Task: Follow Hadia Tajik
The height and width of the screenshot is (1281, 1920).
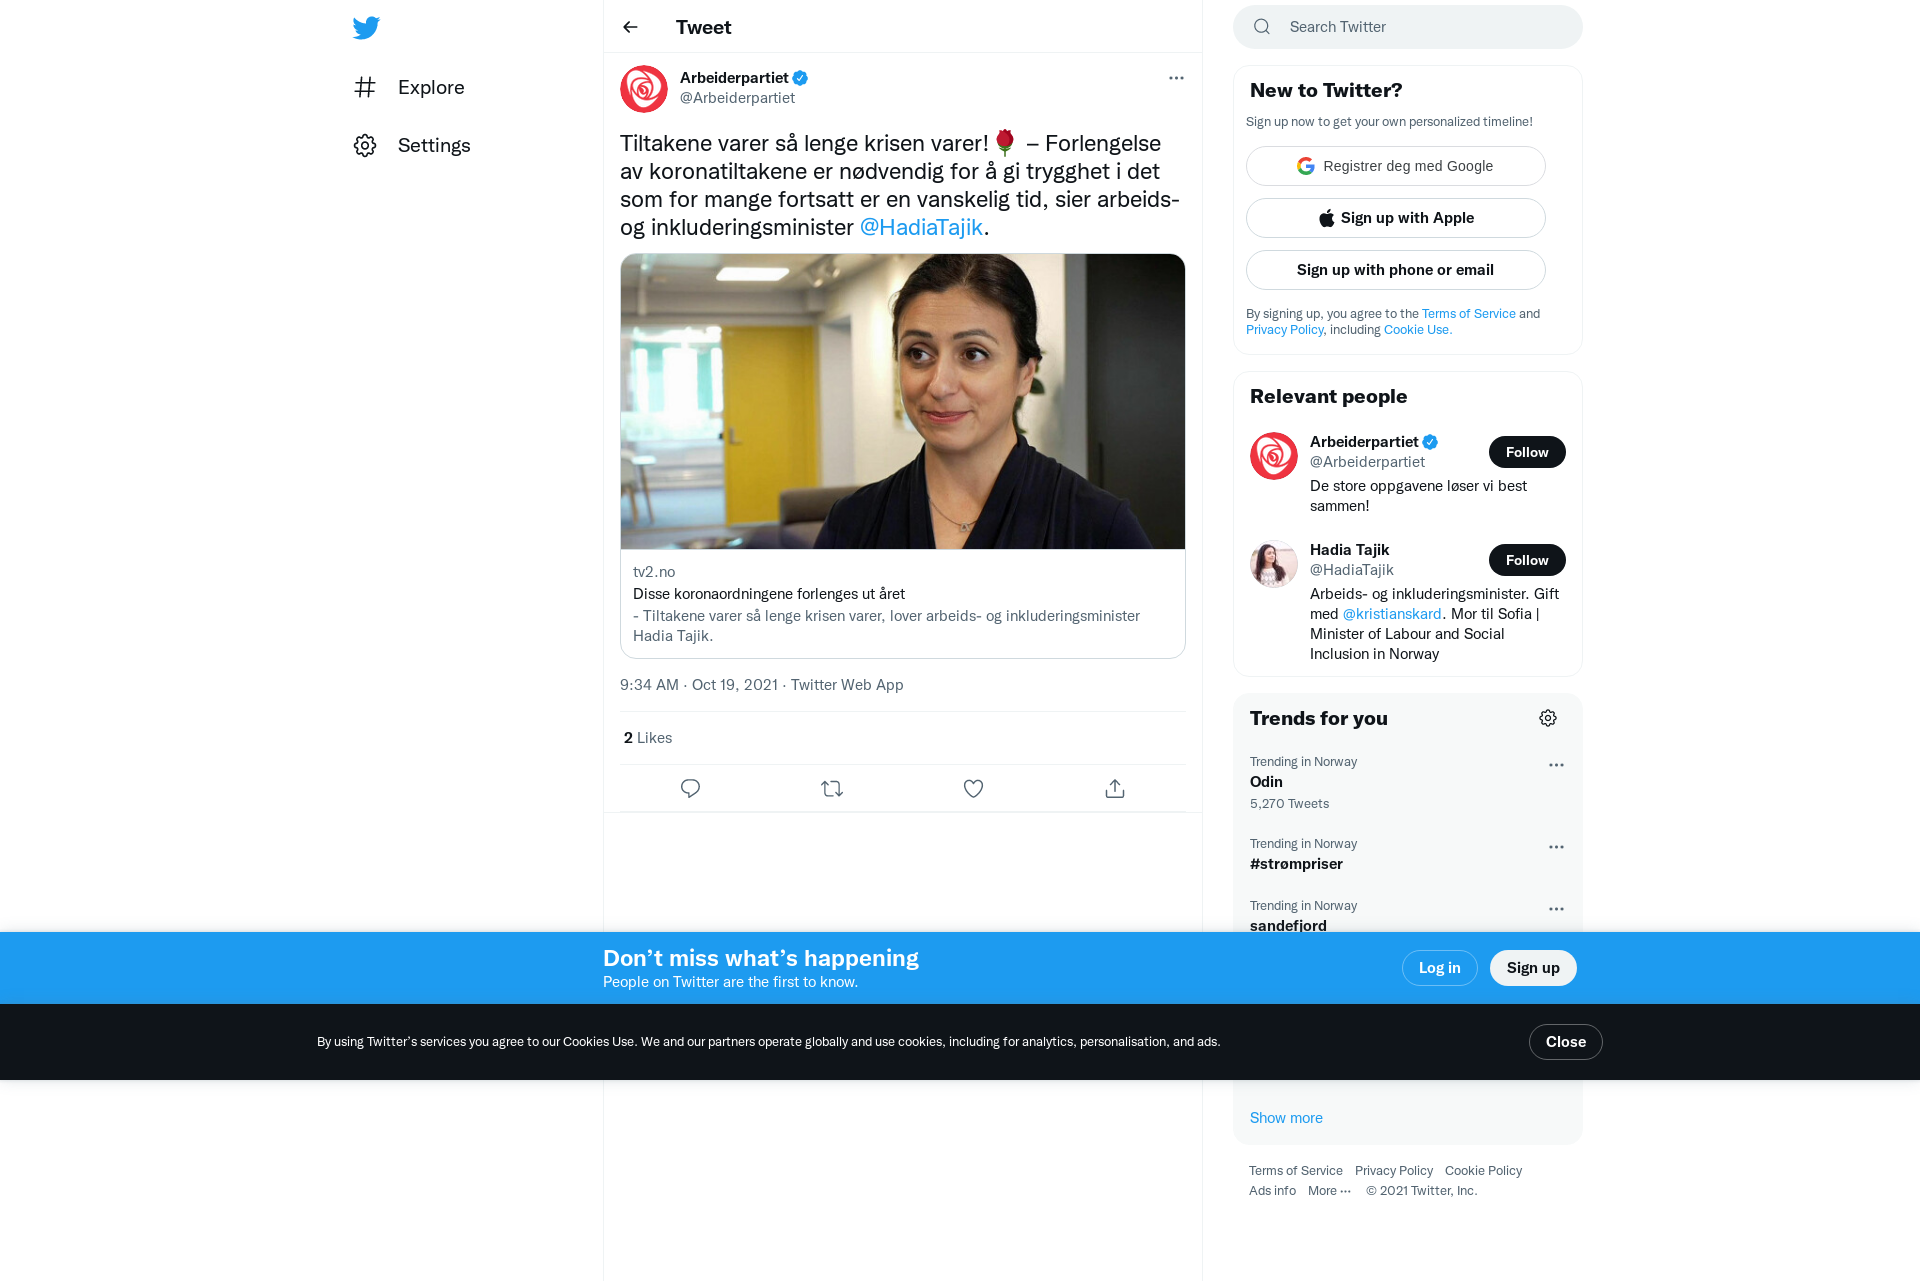Action: click(x=1527, y=560)
